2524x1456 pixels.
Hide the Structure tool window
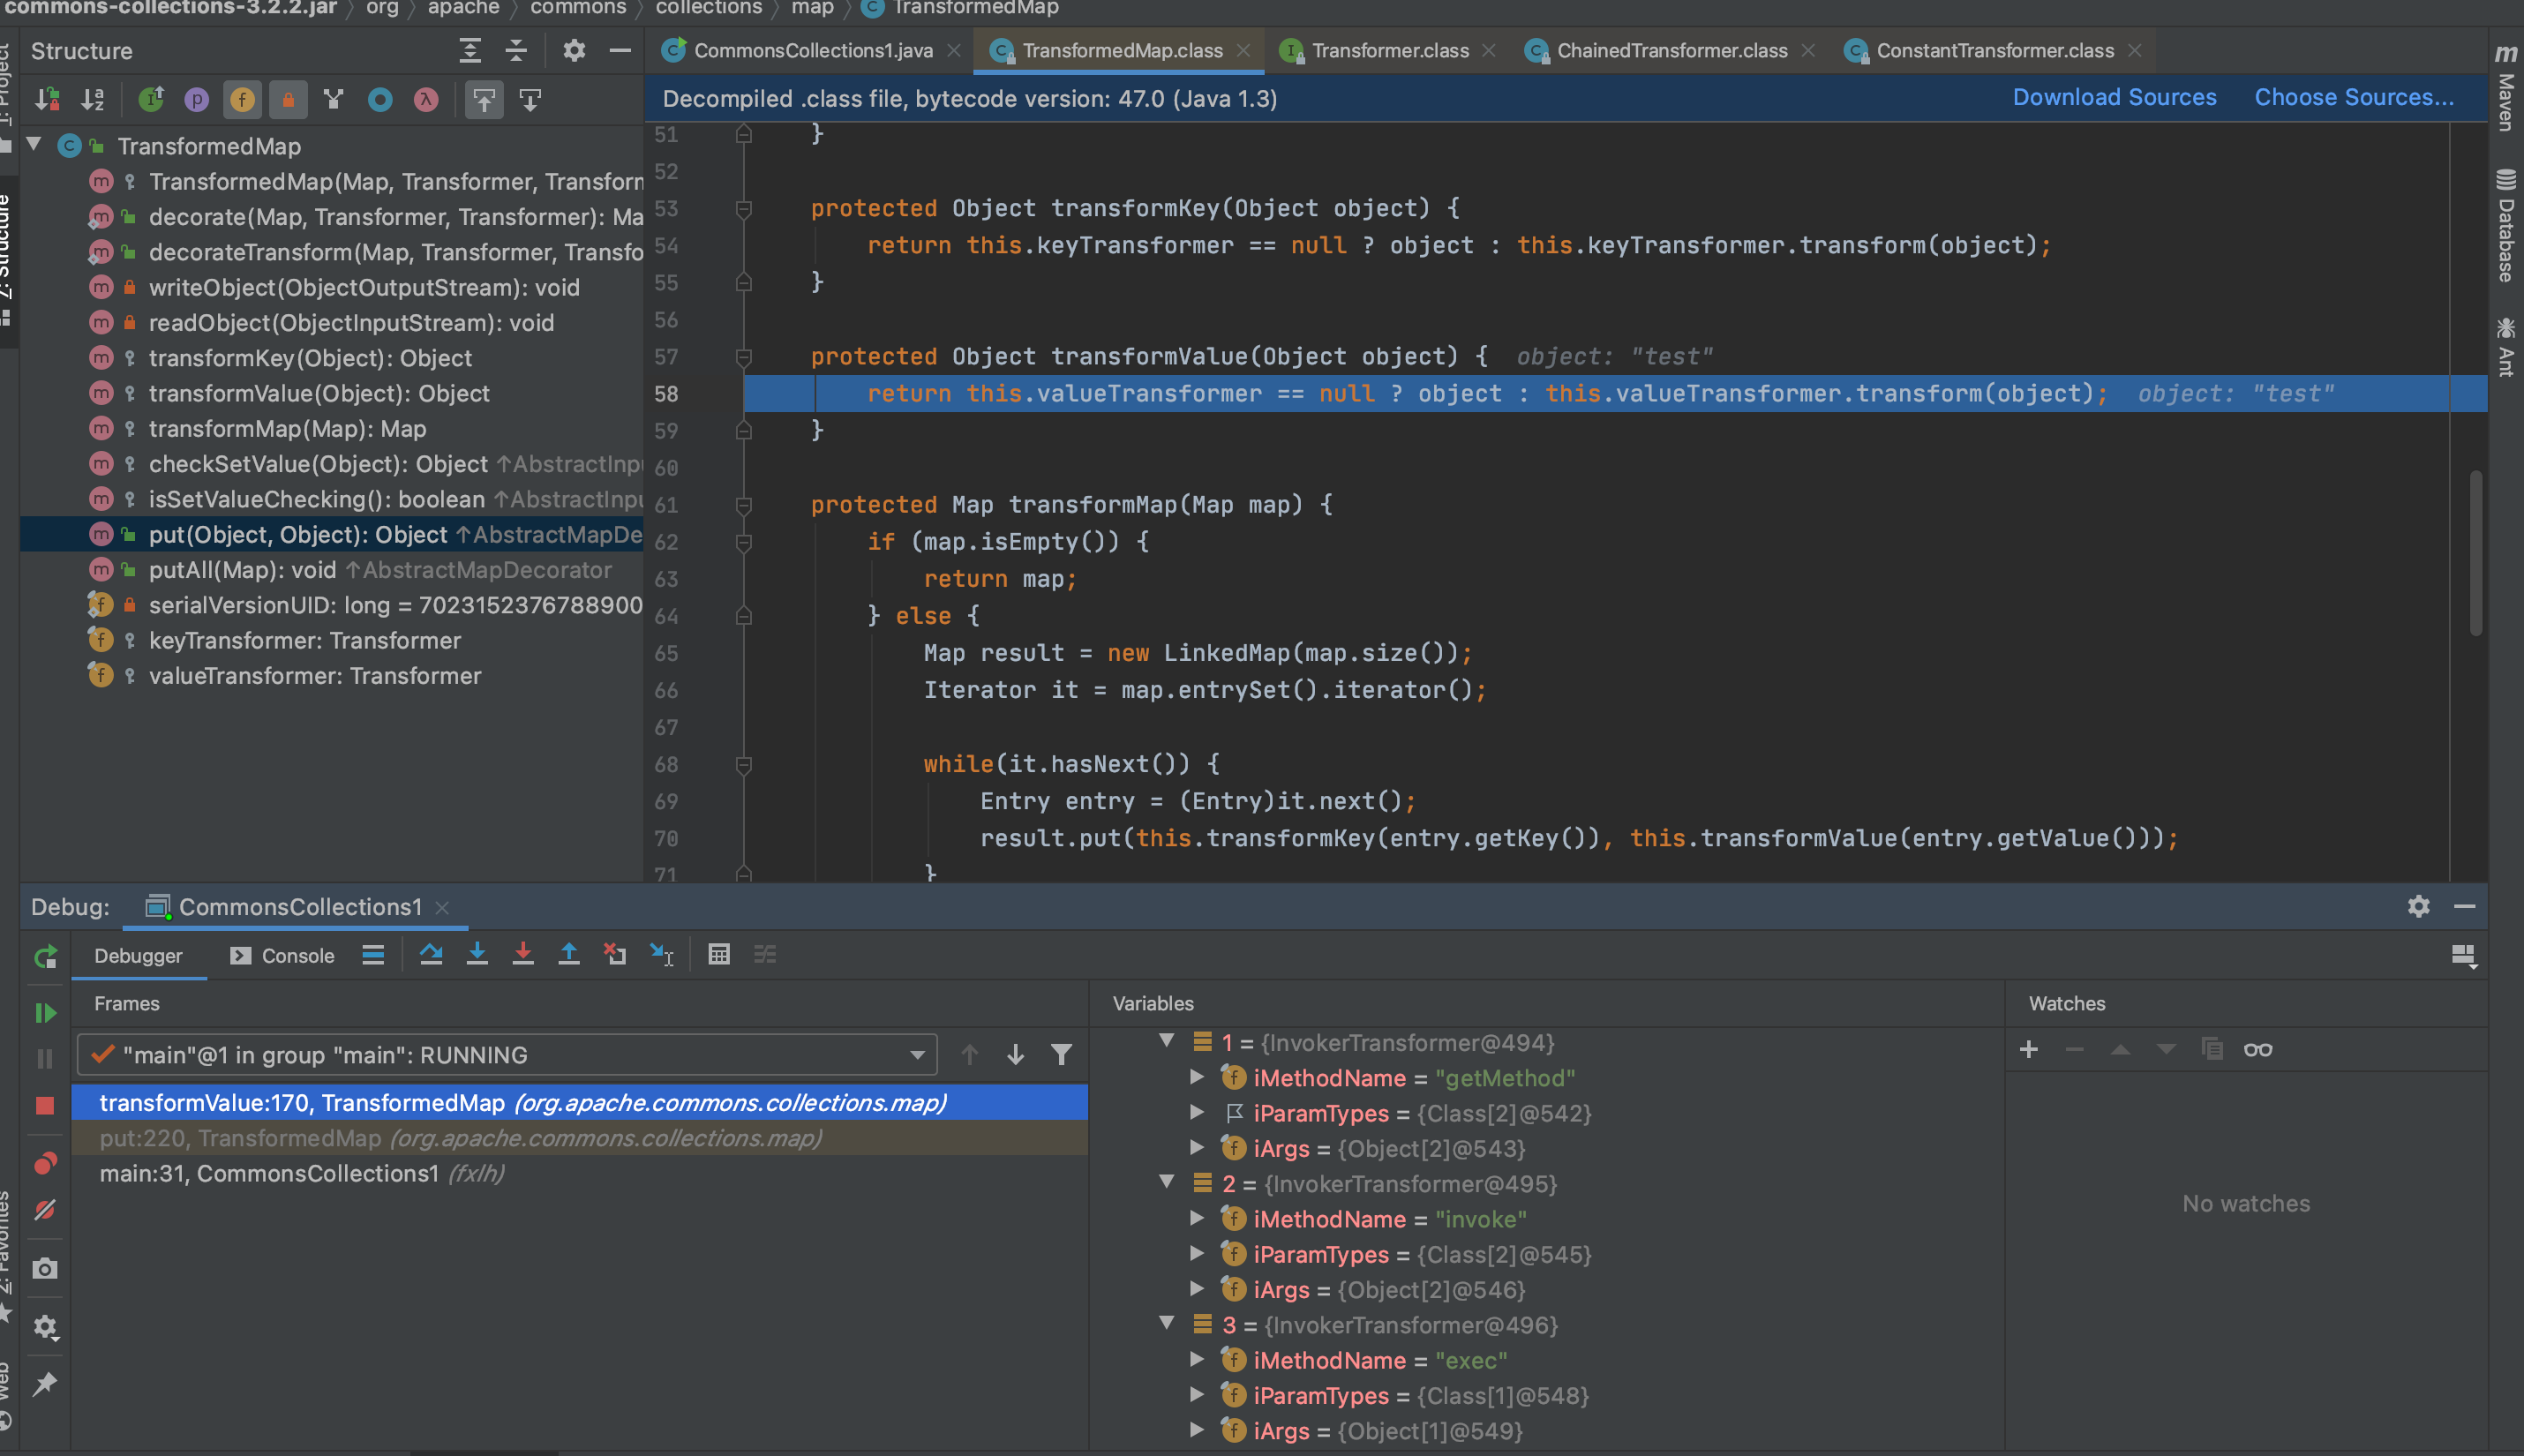click(x=620, y=50)
